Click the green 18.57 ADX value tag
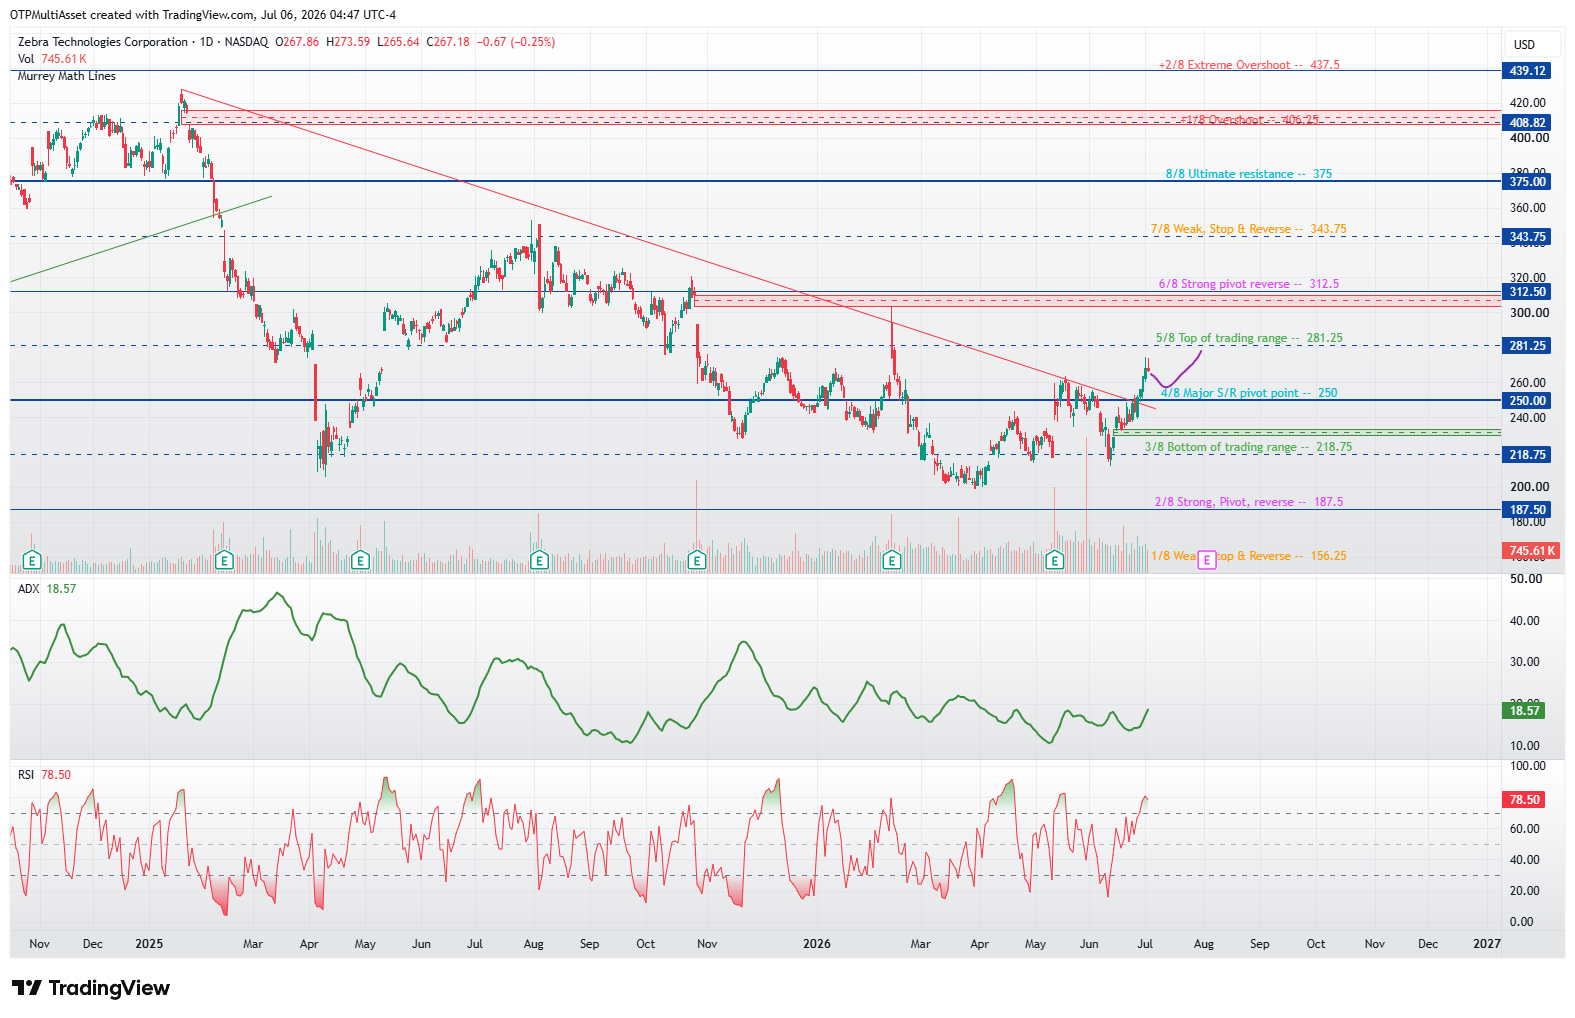This screenshot has width=1575, height=1018. pyautogui.click(x=1524, y=711)
